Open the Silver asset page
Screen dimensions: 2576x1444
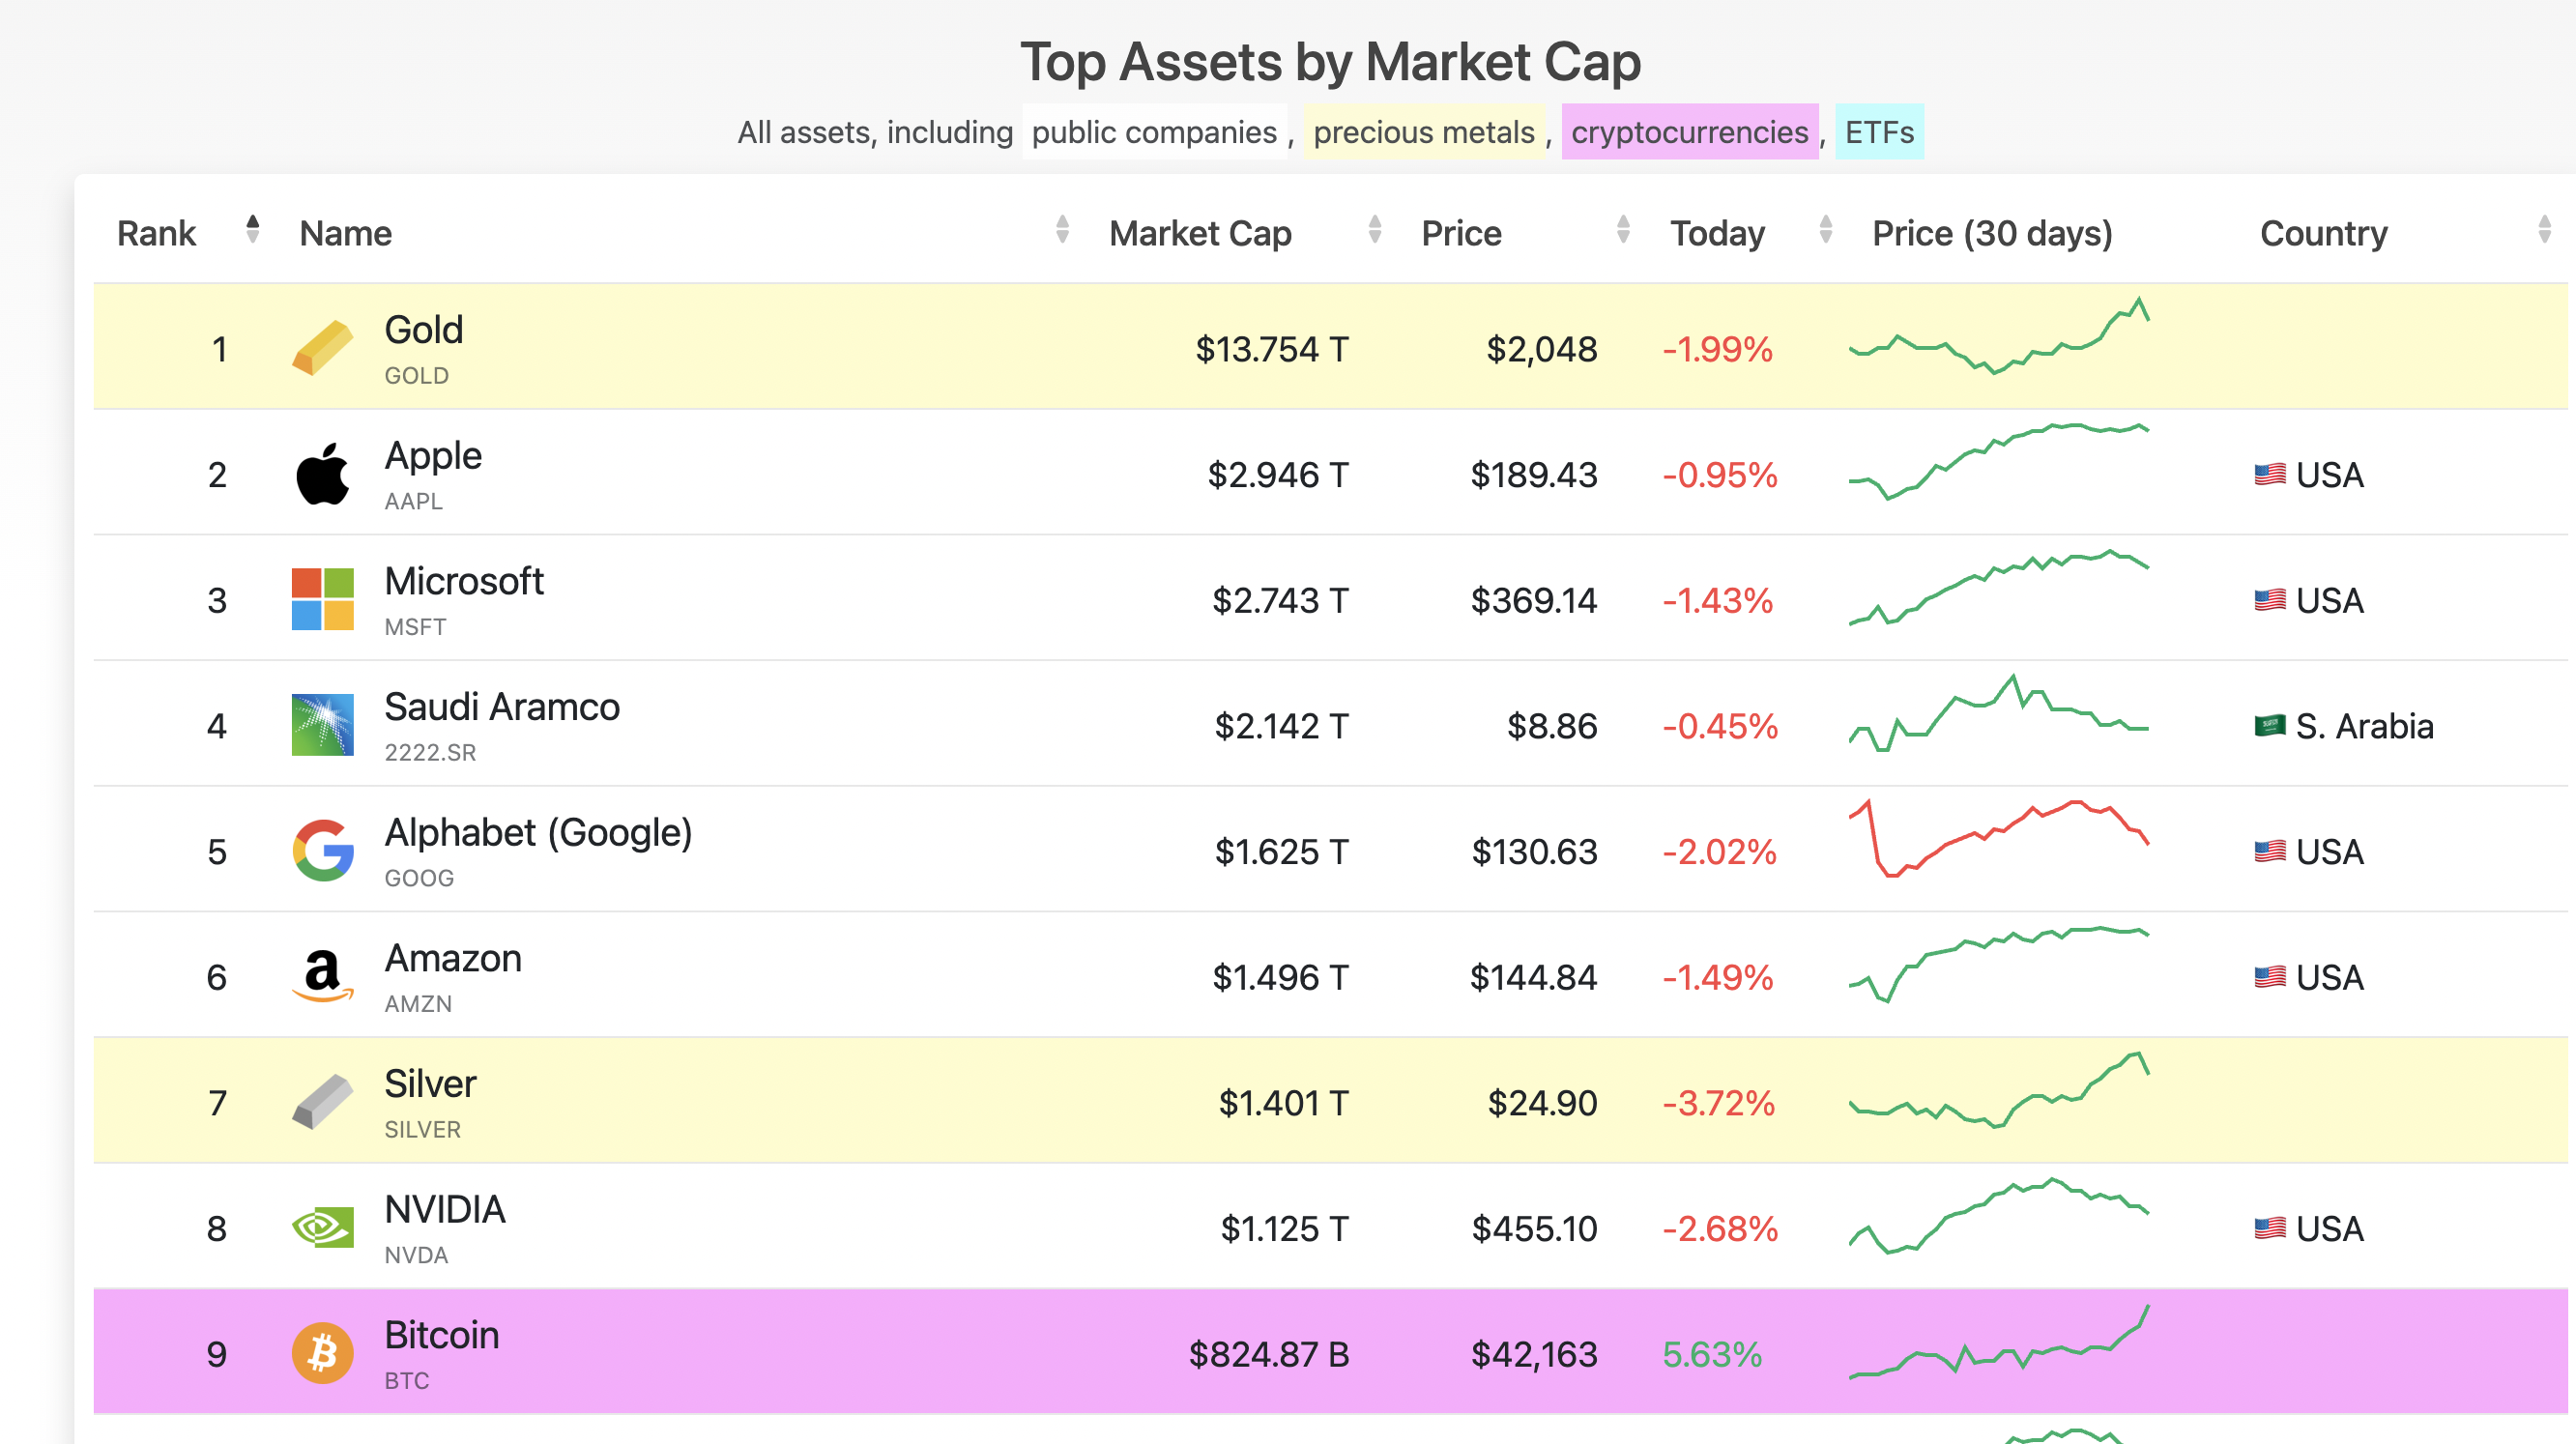[x=430, y=1084]
